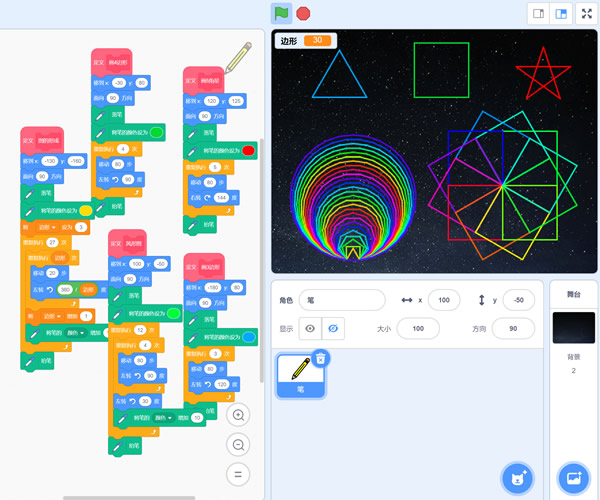600x500 pixels.
Task: Click pen icon on blue color block
Action: 193,337
